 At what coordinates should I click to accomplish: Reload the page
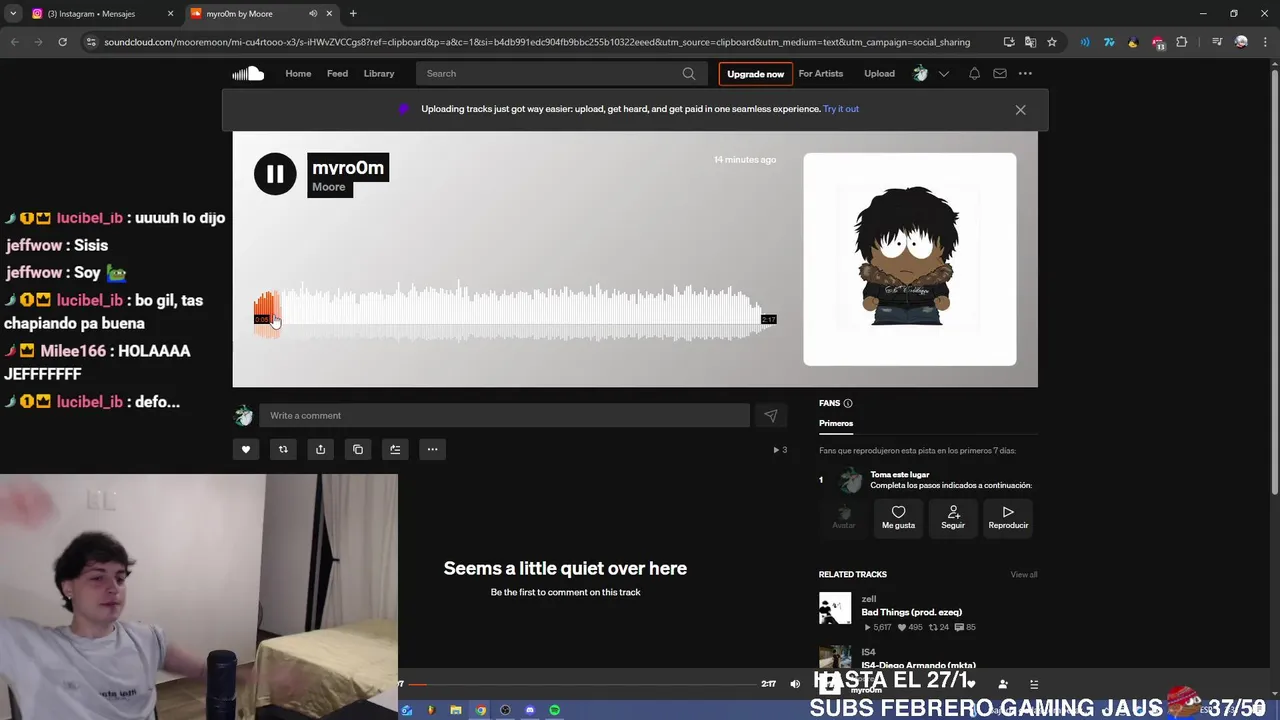pyautogui.click(x=62, y=42)
